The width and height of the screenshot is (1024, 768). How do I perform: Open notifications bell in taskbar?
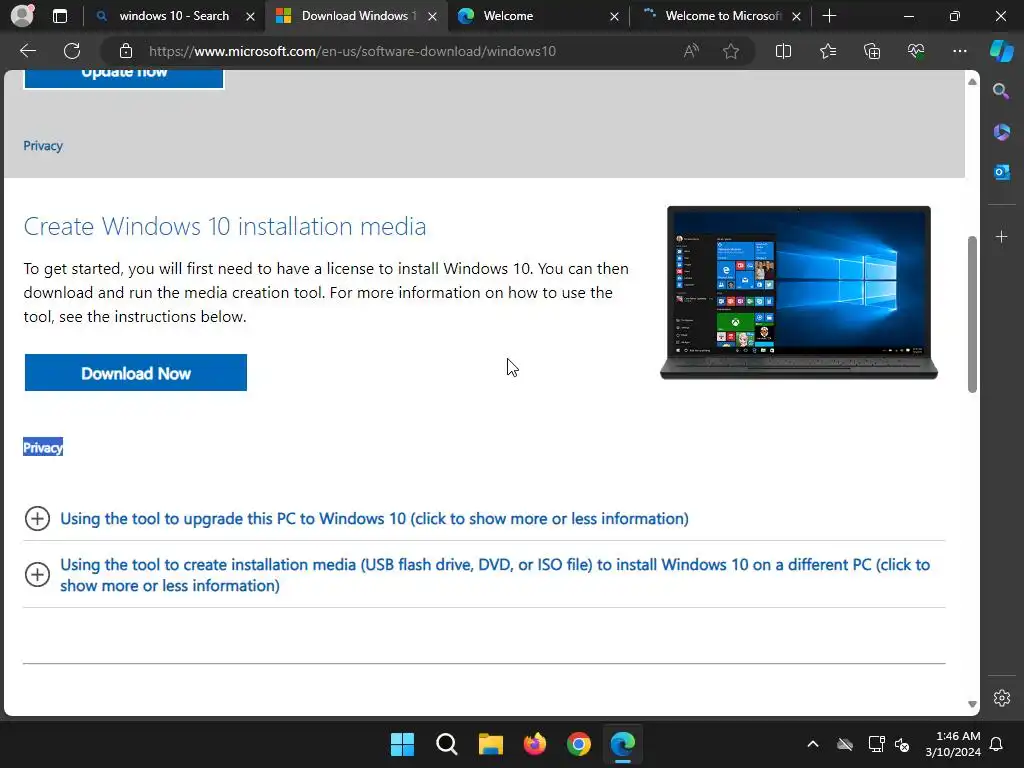(x=997, y=744)
